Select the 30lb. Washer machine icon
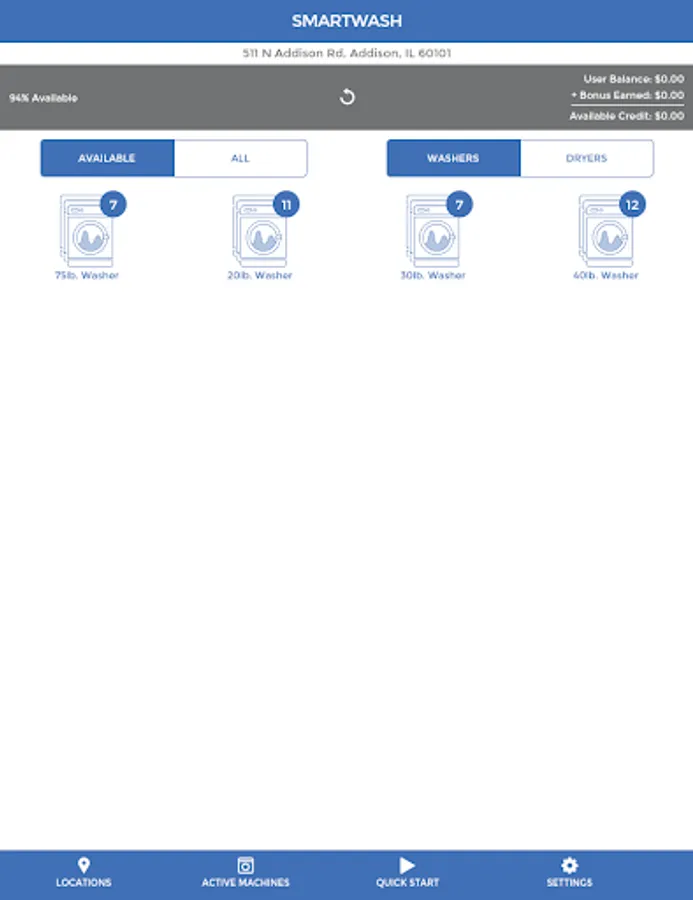 coord(433,231)
